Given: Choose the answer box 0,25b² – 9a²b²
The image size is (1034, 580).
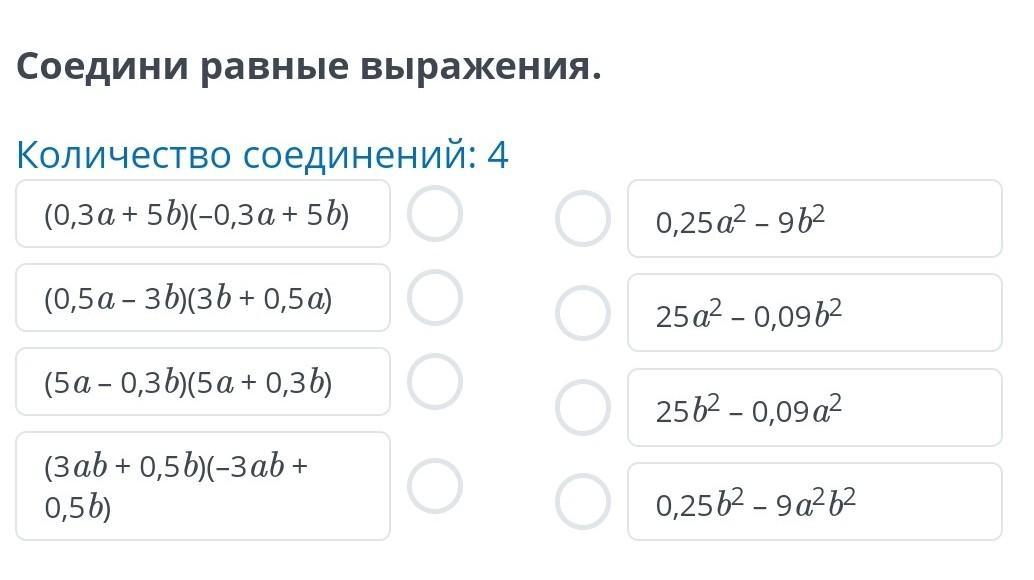Looking at the screenshot, I should pyautogui.click(x=815, y=502).
